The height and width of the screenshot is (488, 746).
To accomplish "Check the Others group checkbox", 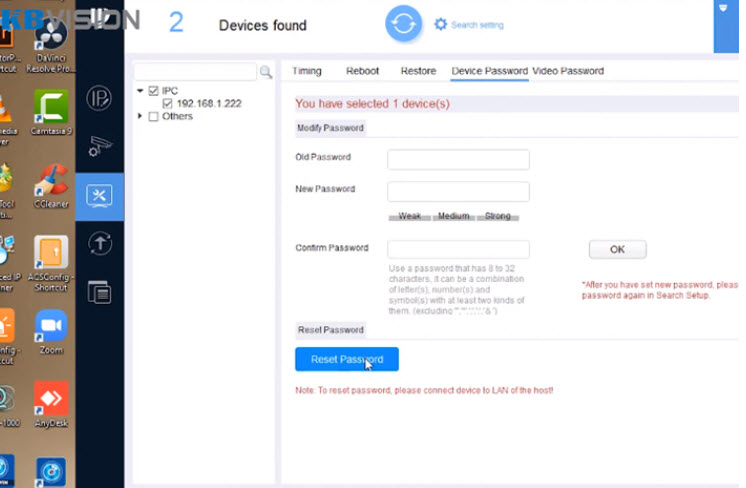I will pyautogui.click(x=153, y=117).
